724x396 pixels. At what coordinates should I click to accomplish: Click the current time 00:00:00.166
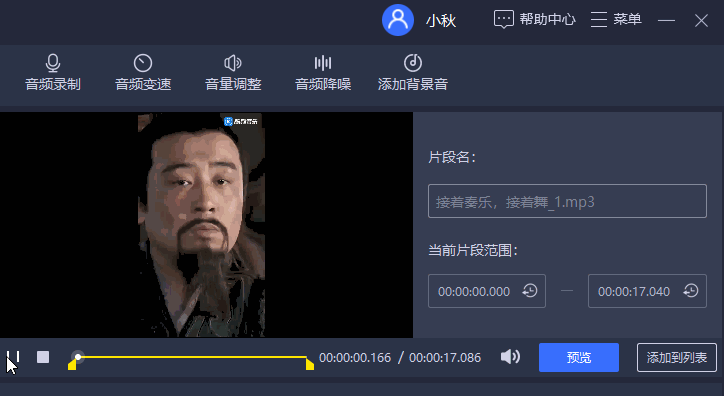pos(355,358)
